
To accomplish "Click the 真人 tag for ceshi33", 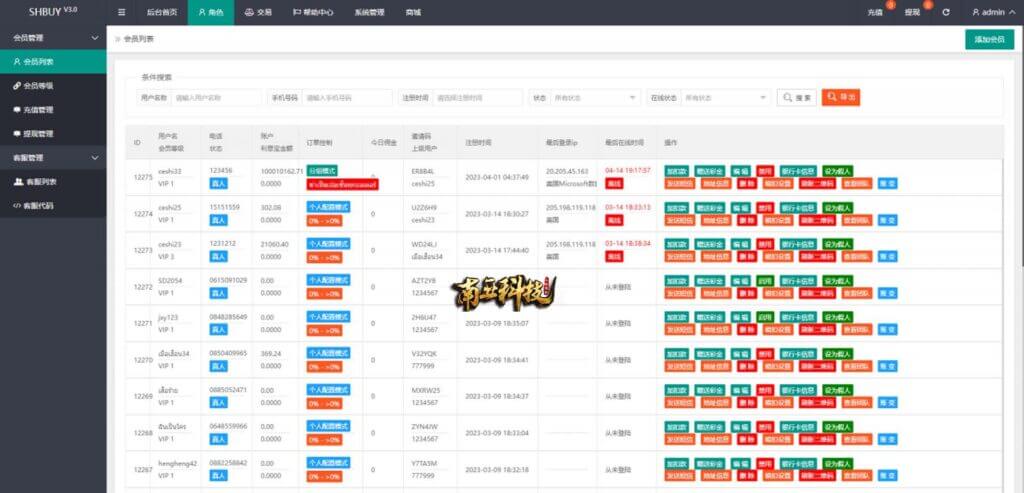I will tap(218, 184).
